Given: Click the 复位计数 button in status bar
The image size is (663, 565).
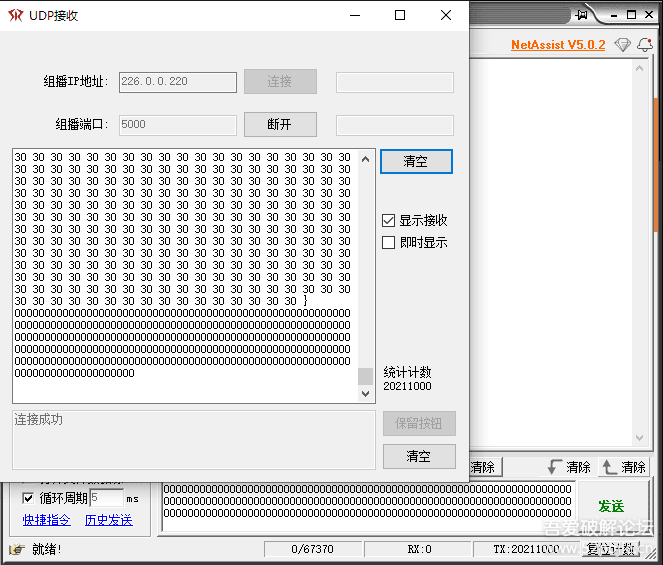Looking at the screenshot, I should tap(611, 549).
